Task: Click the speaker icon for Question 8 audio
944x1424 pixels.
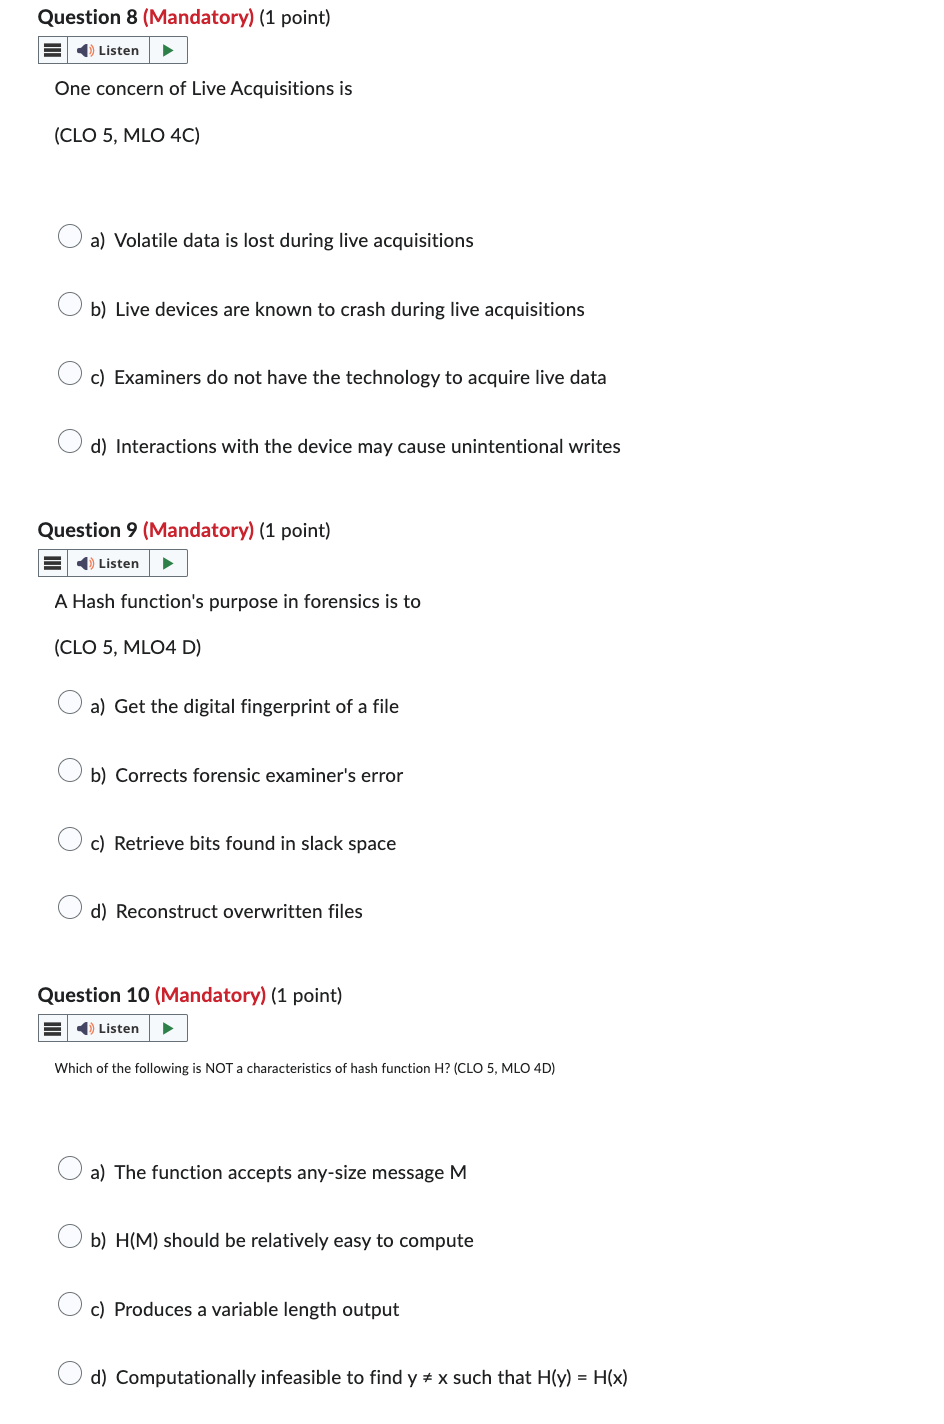Action: click(84, 49)
